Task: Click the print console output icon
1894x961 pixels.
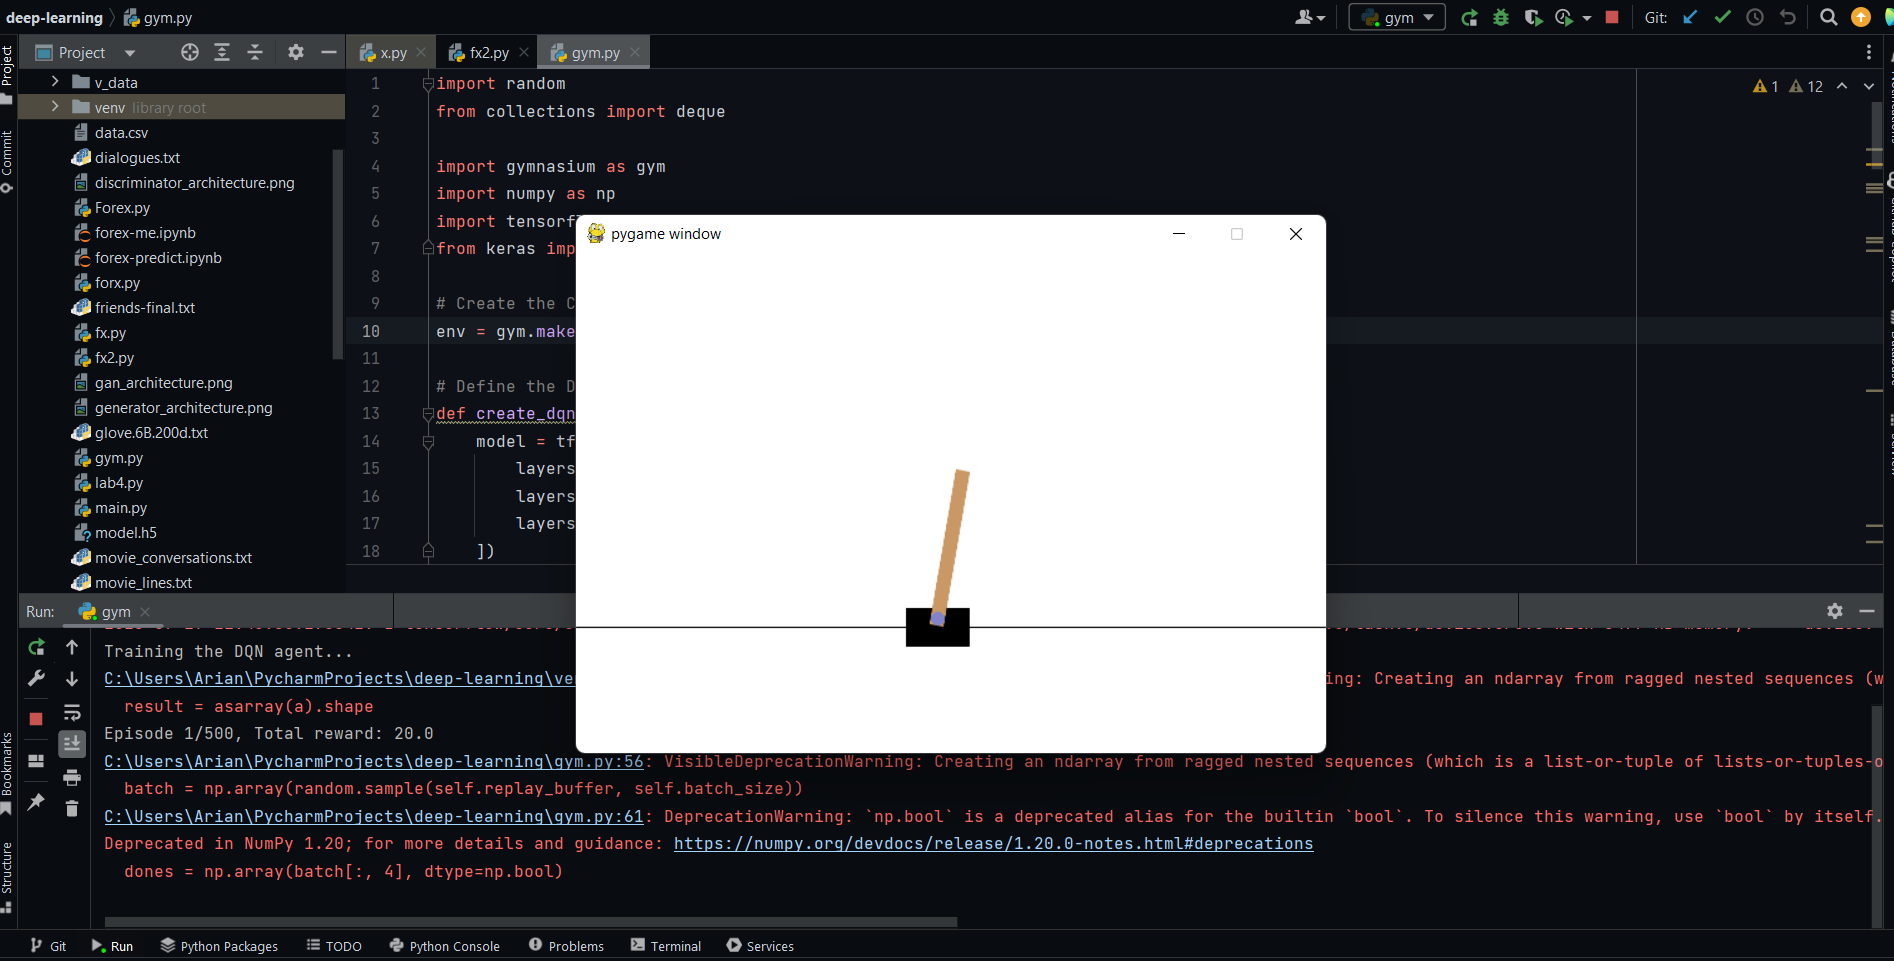Action: (x=72, y=777)
